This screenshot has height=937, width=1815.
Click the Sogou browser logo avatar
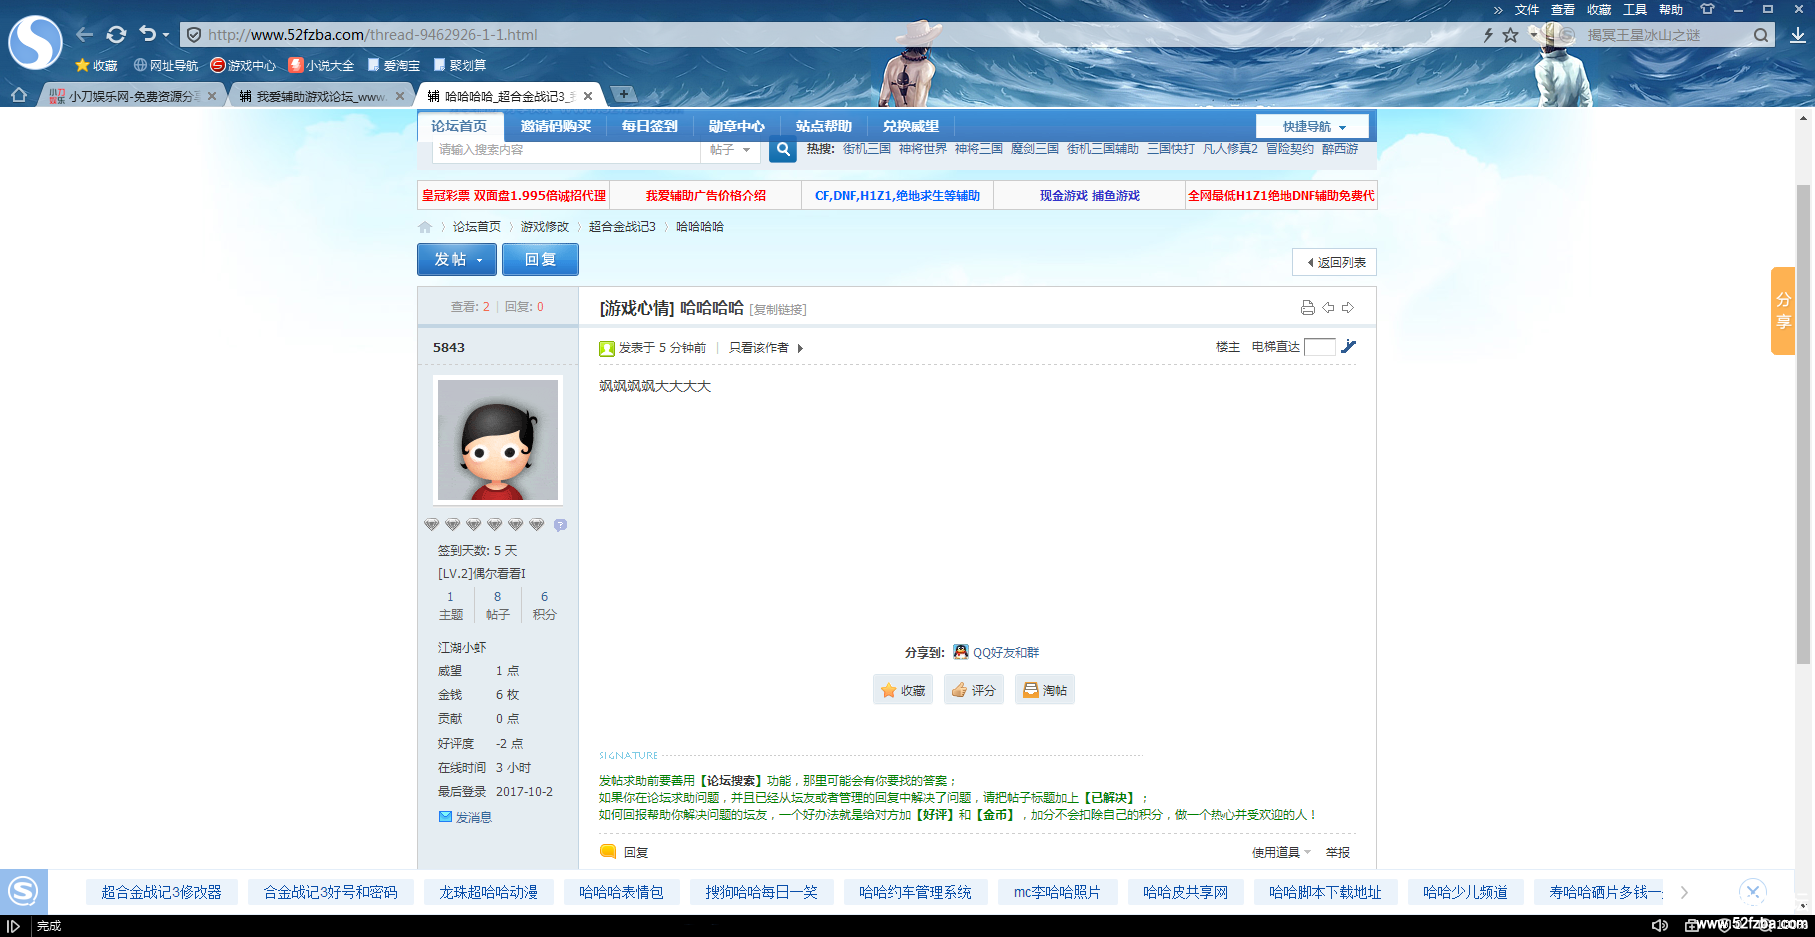click(x=35, y=42)
